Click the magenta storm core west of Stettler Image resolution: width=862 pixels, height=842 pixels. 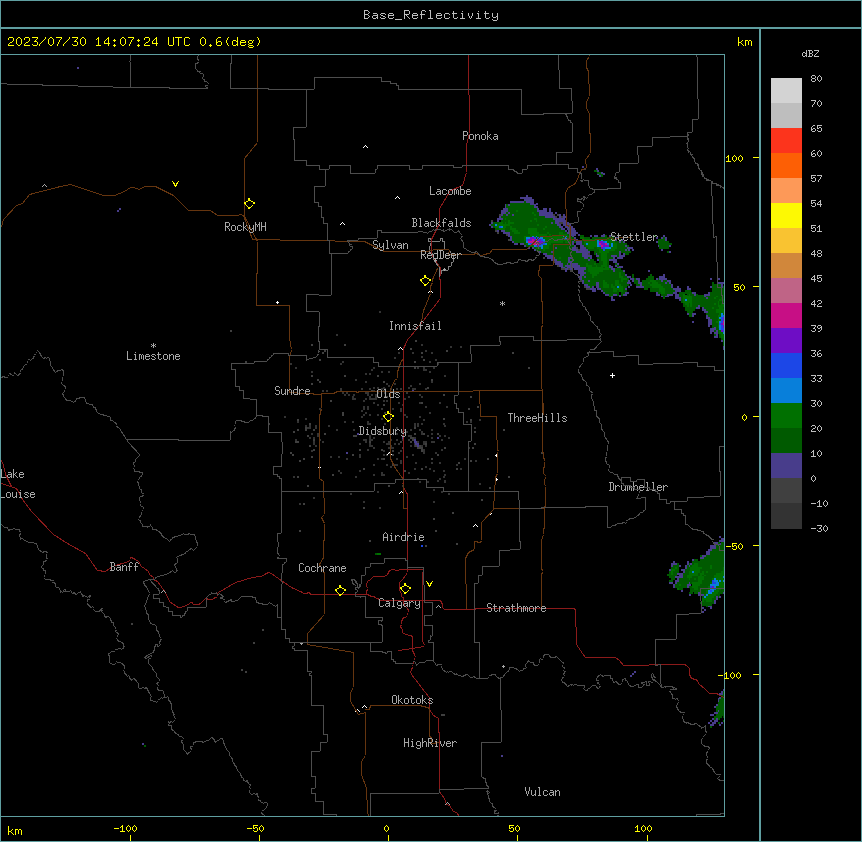(x=535, y=241)
